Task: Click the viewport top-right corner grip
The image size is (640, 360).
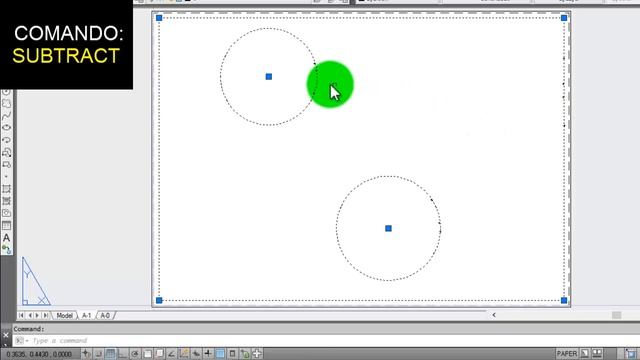Action: pos(564,18)
